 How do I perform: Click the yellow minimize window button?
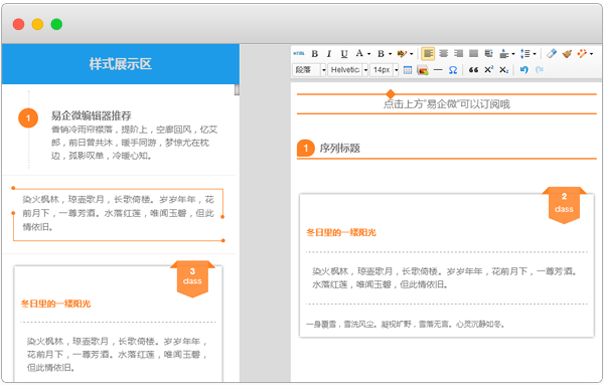tap(37, 24)
